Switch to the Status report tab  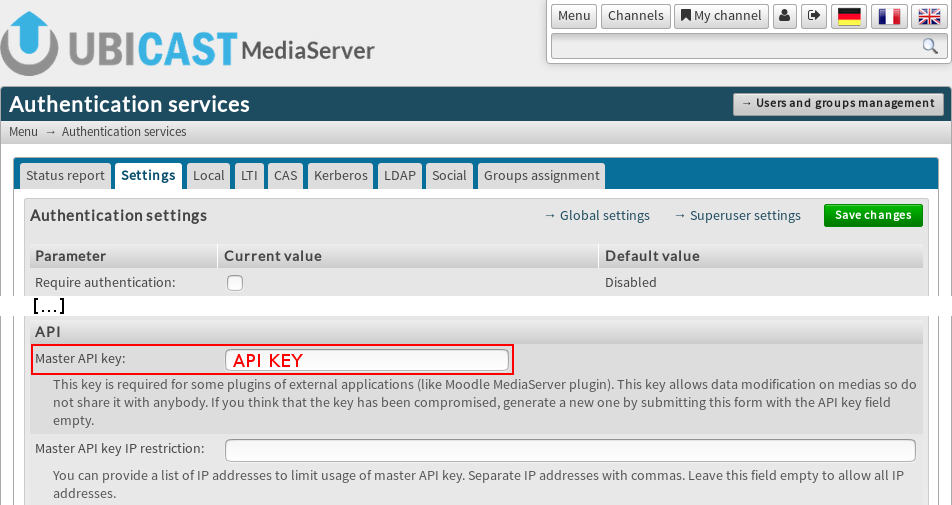(65, 175)
